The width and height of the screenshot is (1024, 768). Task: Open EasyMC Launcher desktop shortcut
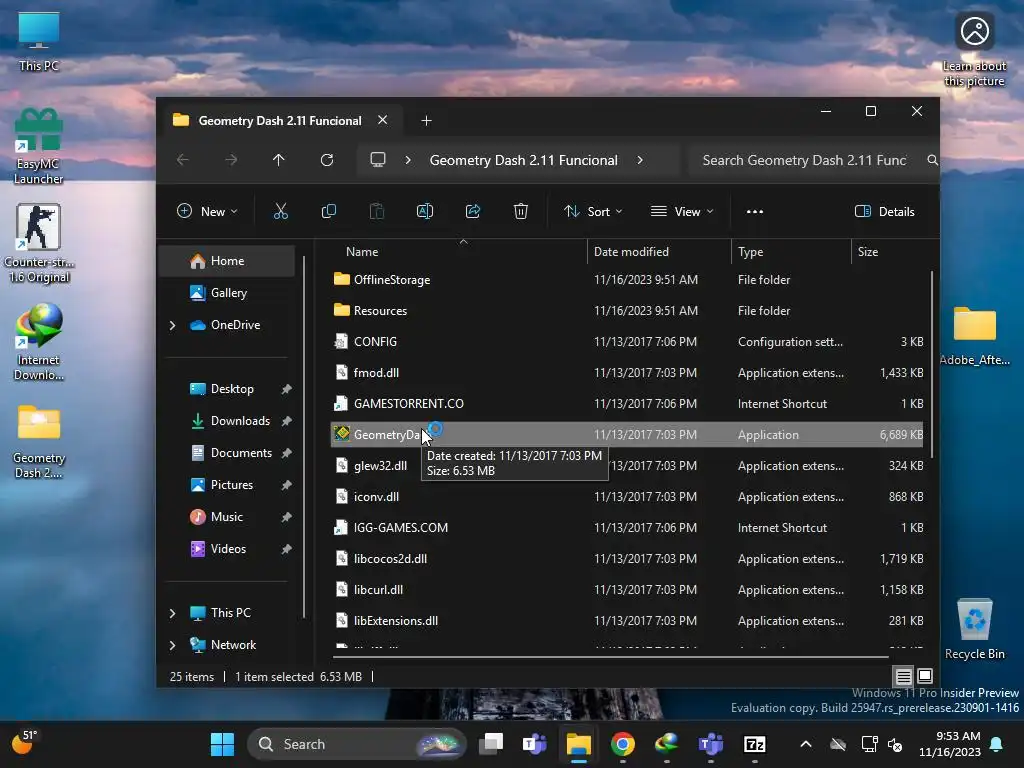click(39, 146)
